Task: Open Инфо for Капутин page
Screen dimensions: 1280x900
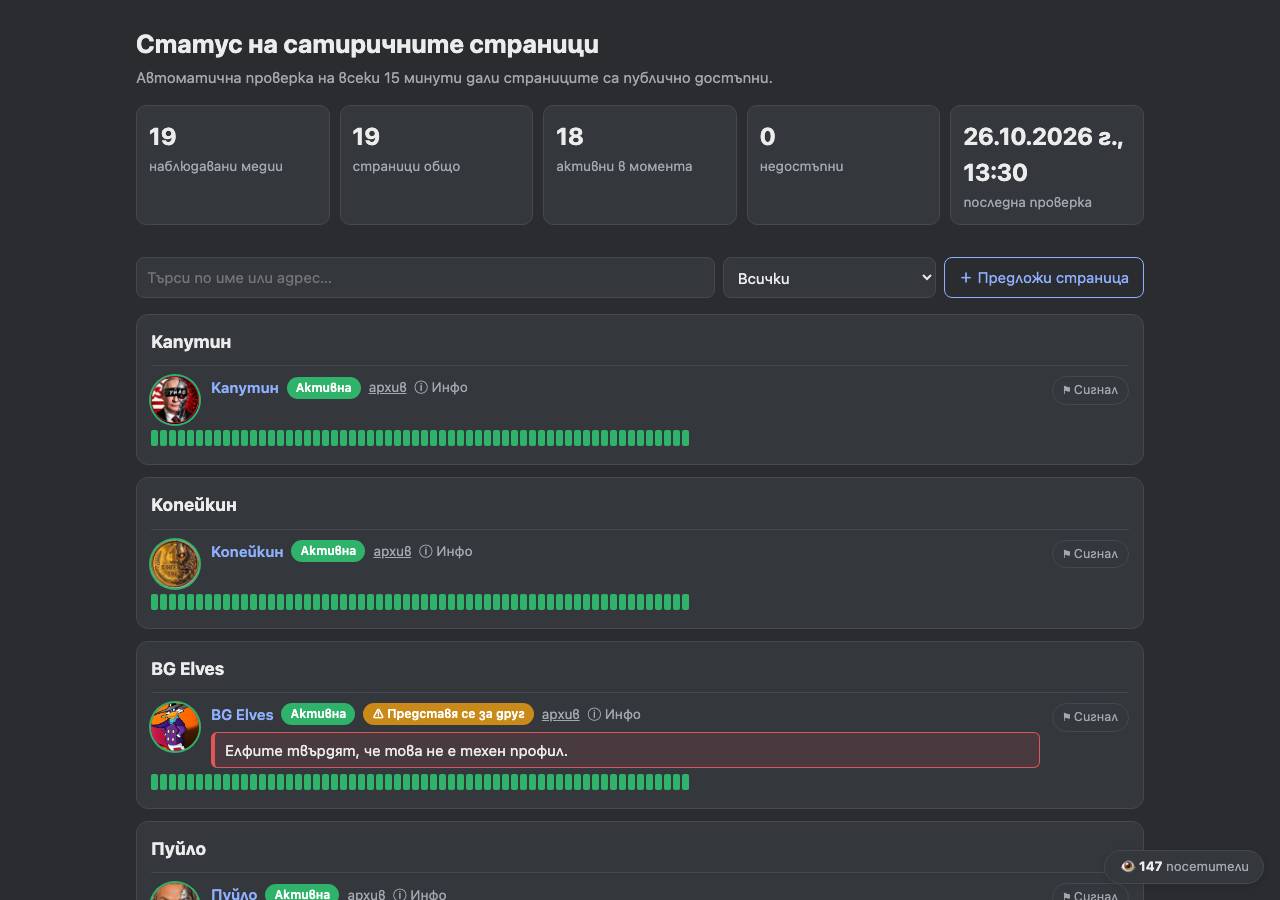Action: (x=441, y=387)
